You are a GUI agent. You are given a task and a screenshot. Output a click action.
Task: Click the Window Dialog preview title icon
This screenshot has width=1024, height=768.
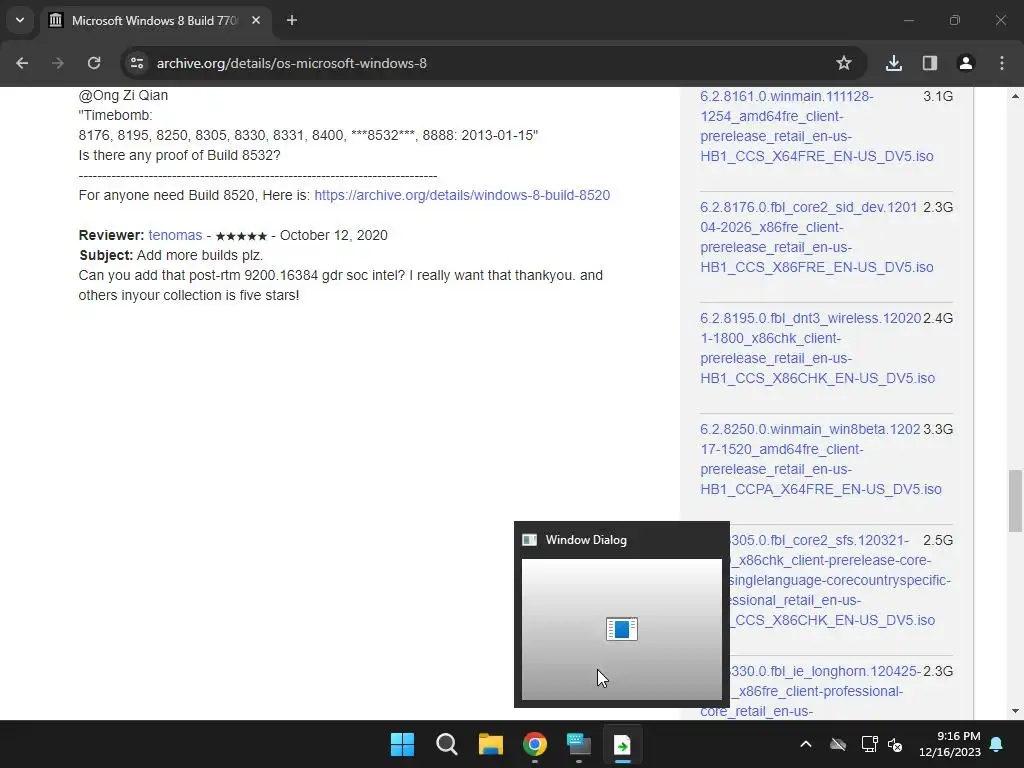pyautogui.click(x=530, y=539)
